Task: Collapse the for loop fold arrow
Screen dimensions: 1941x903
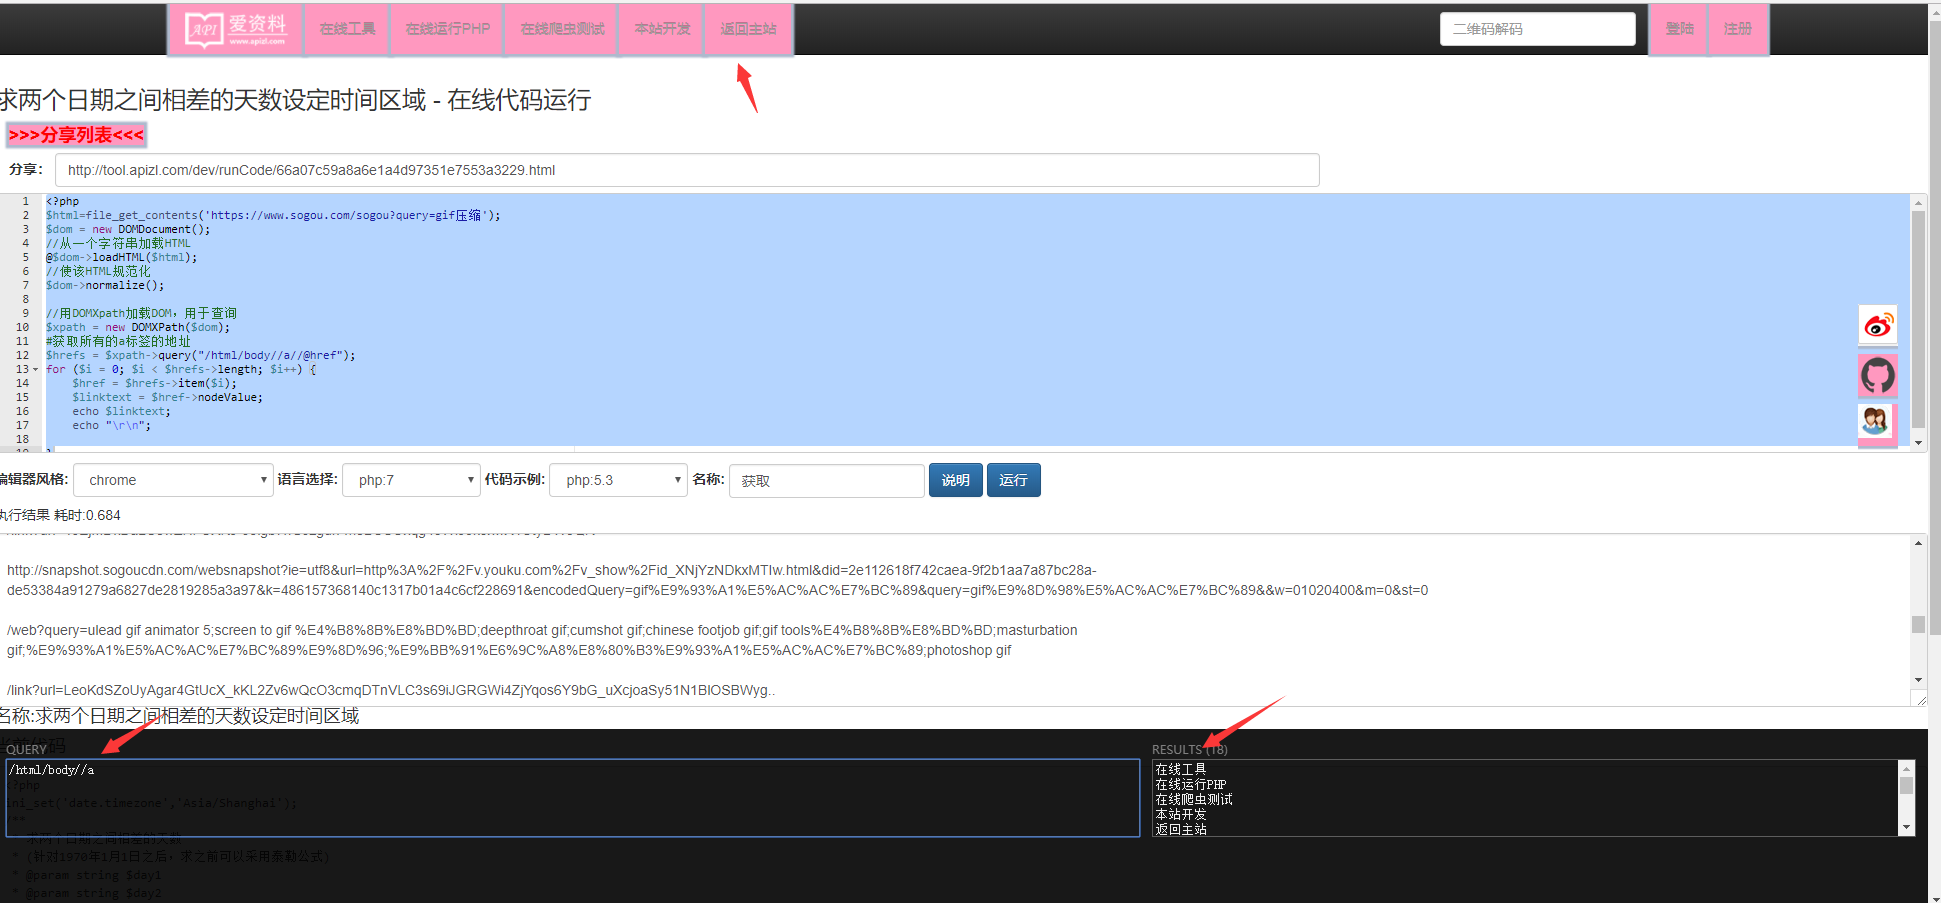Action: tap(36, 370)
